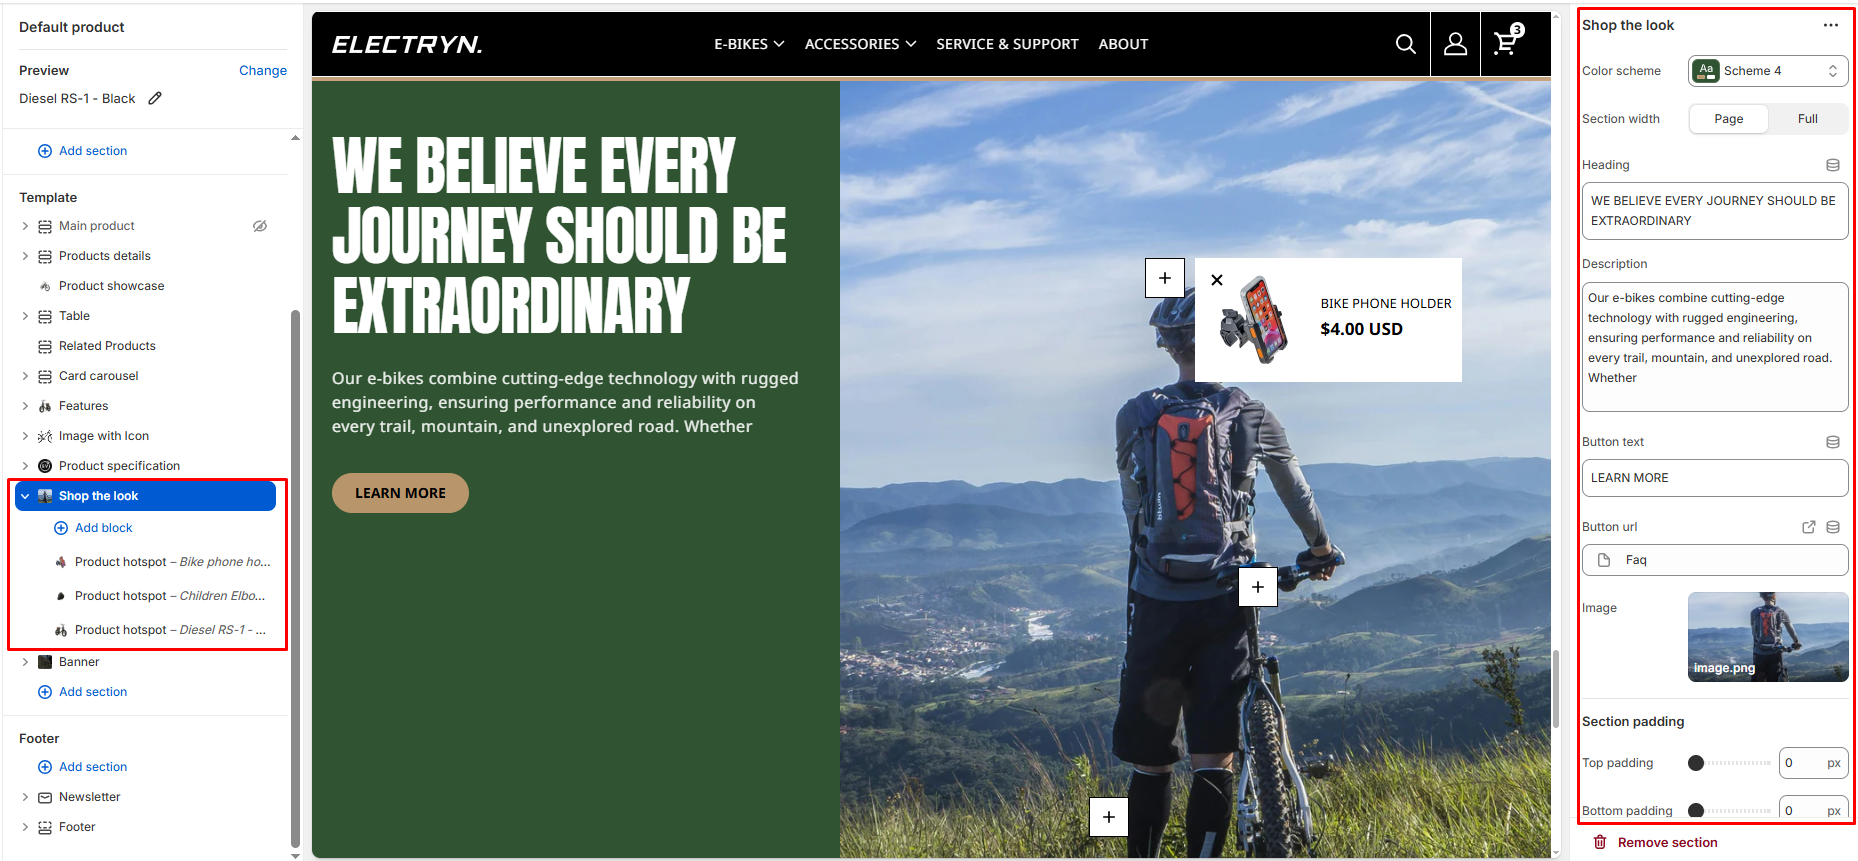Click the LEARN MORE button
Viewport: 1858px width, 861px height.
point(400,493)
